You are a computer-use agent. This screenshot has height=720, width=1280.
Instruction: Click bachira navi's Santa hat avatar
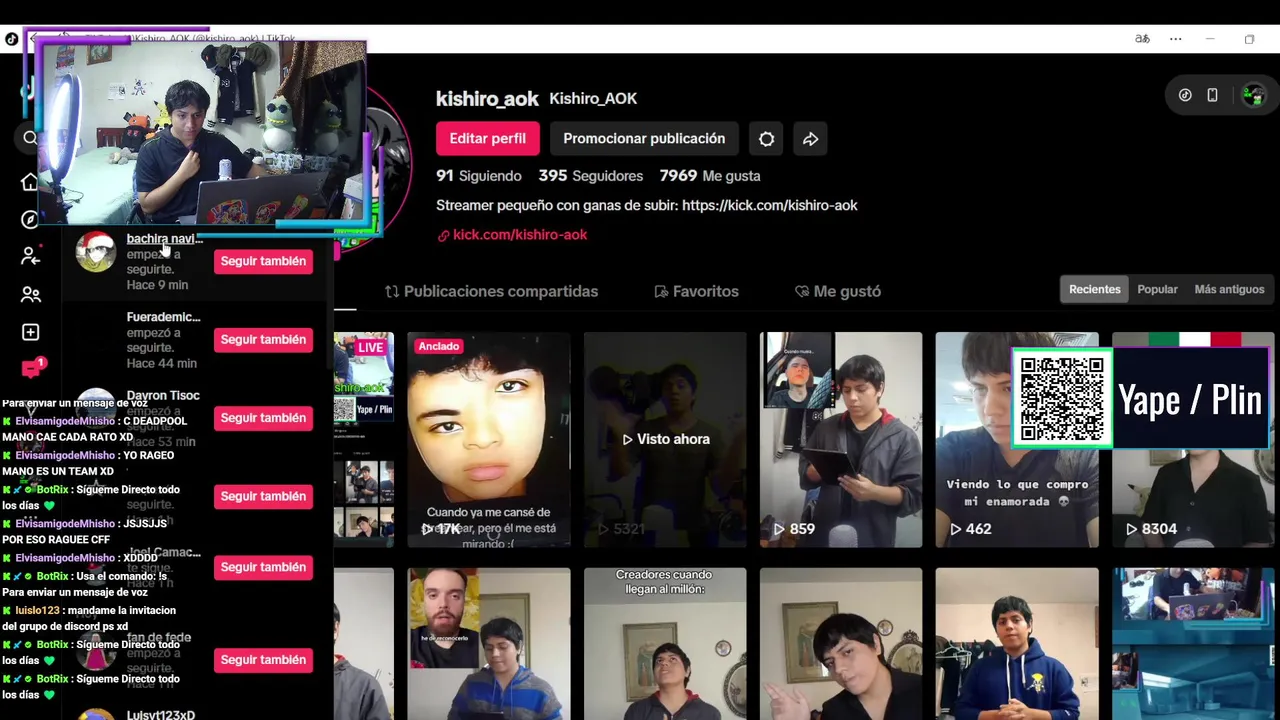click(96, 251)
